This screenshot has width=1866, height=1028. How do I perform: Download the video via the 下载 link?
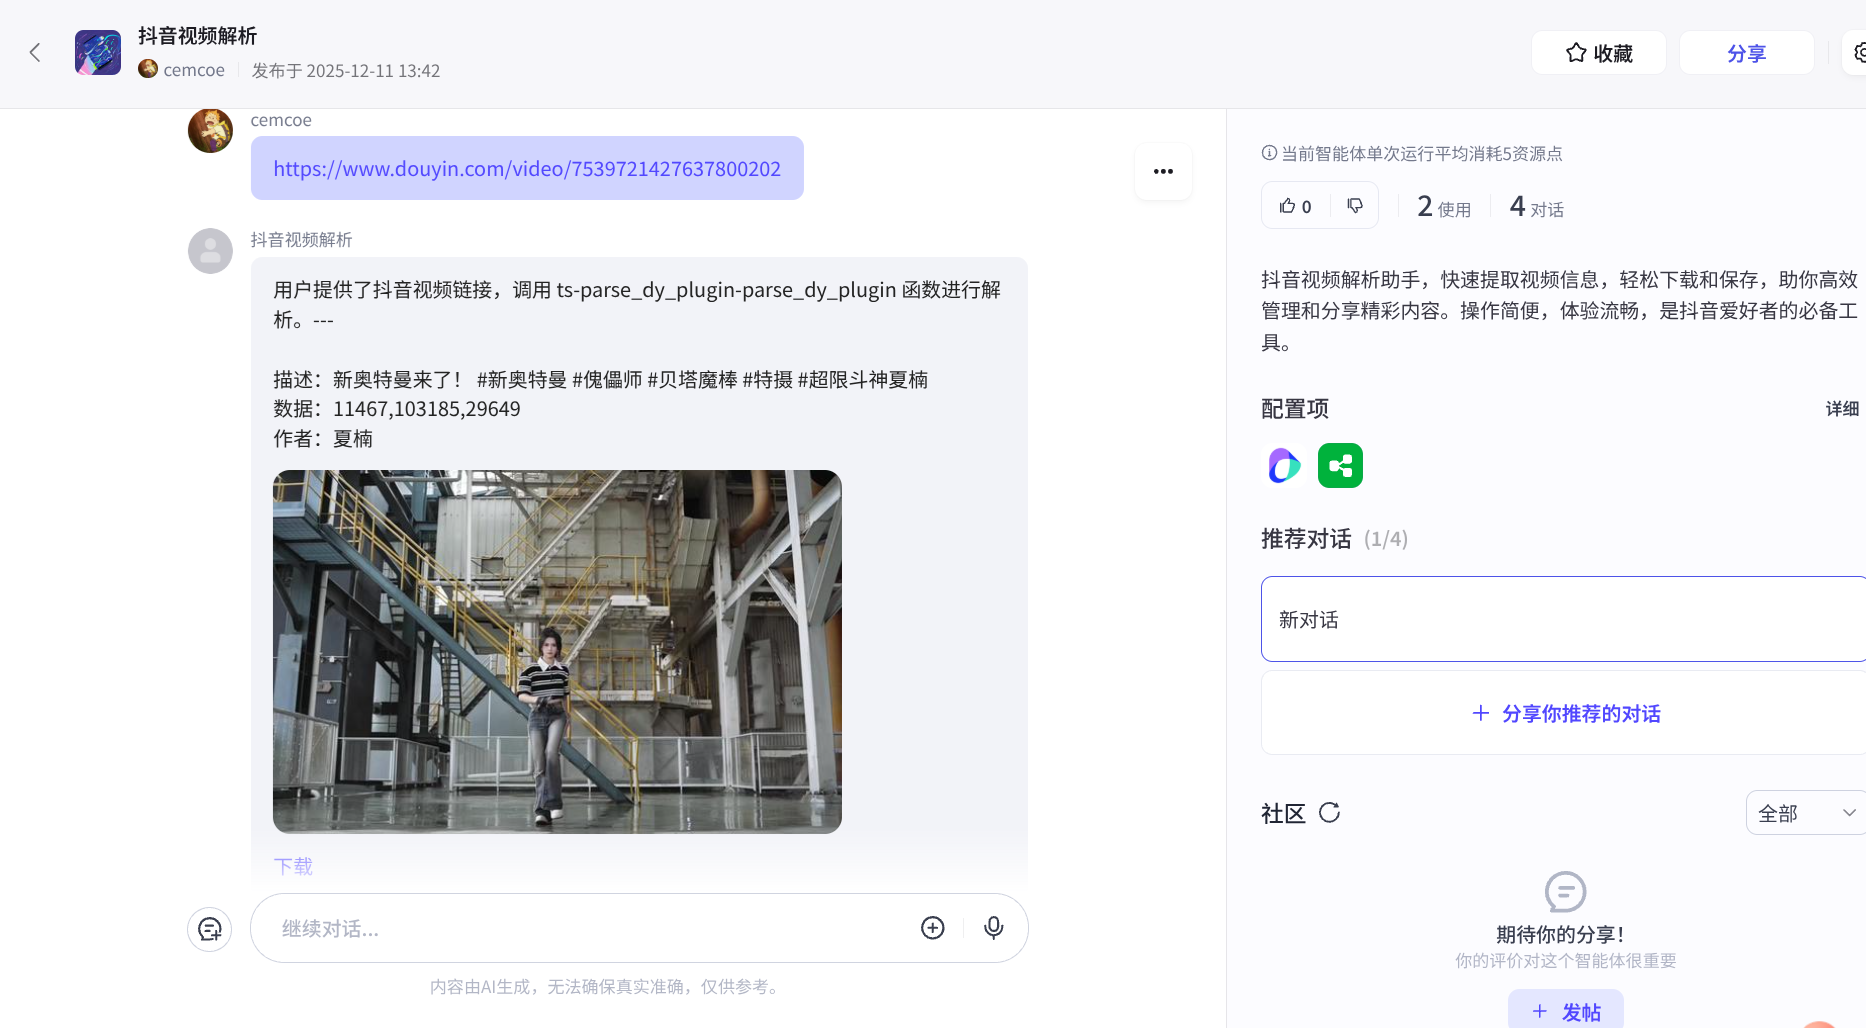(292, 865)
